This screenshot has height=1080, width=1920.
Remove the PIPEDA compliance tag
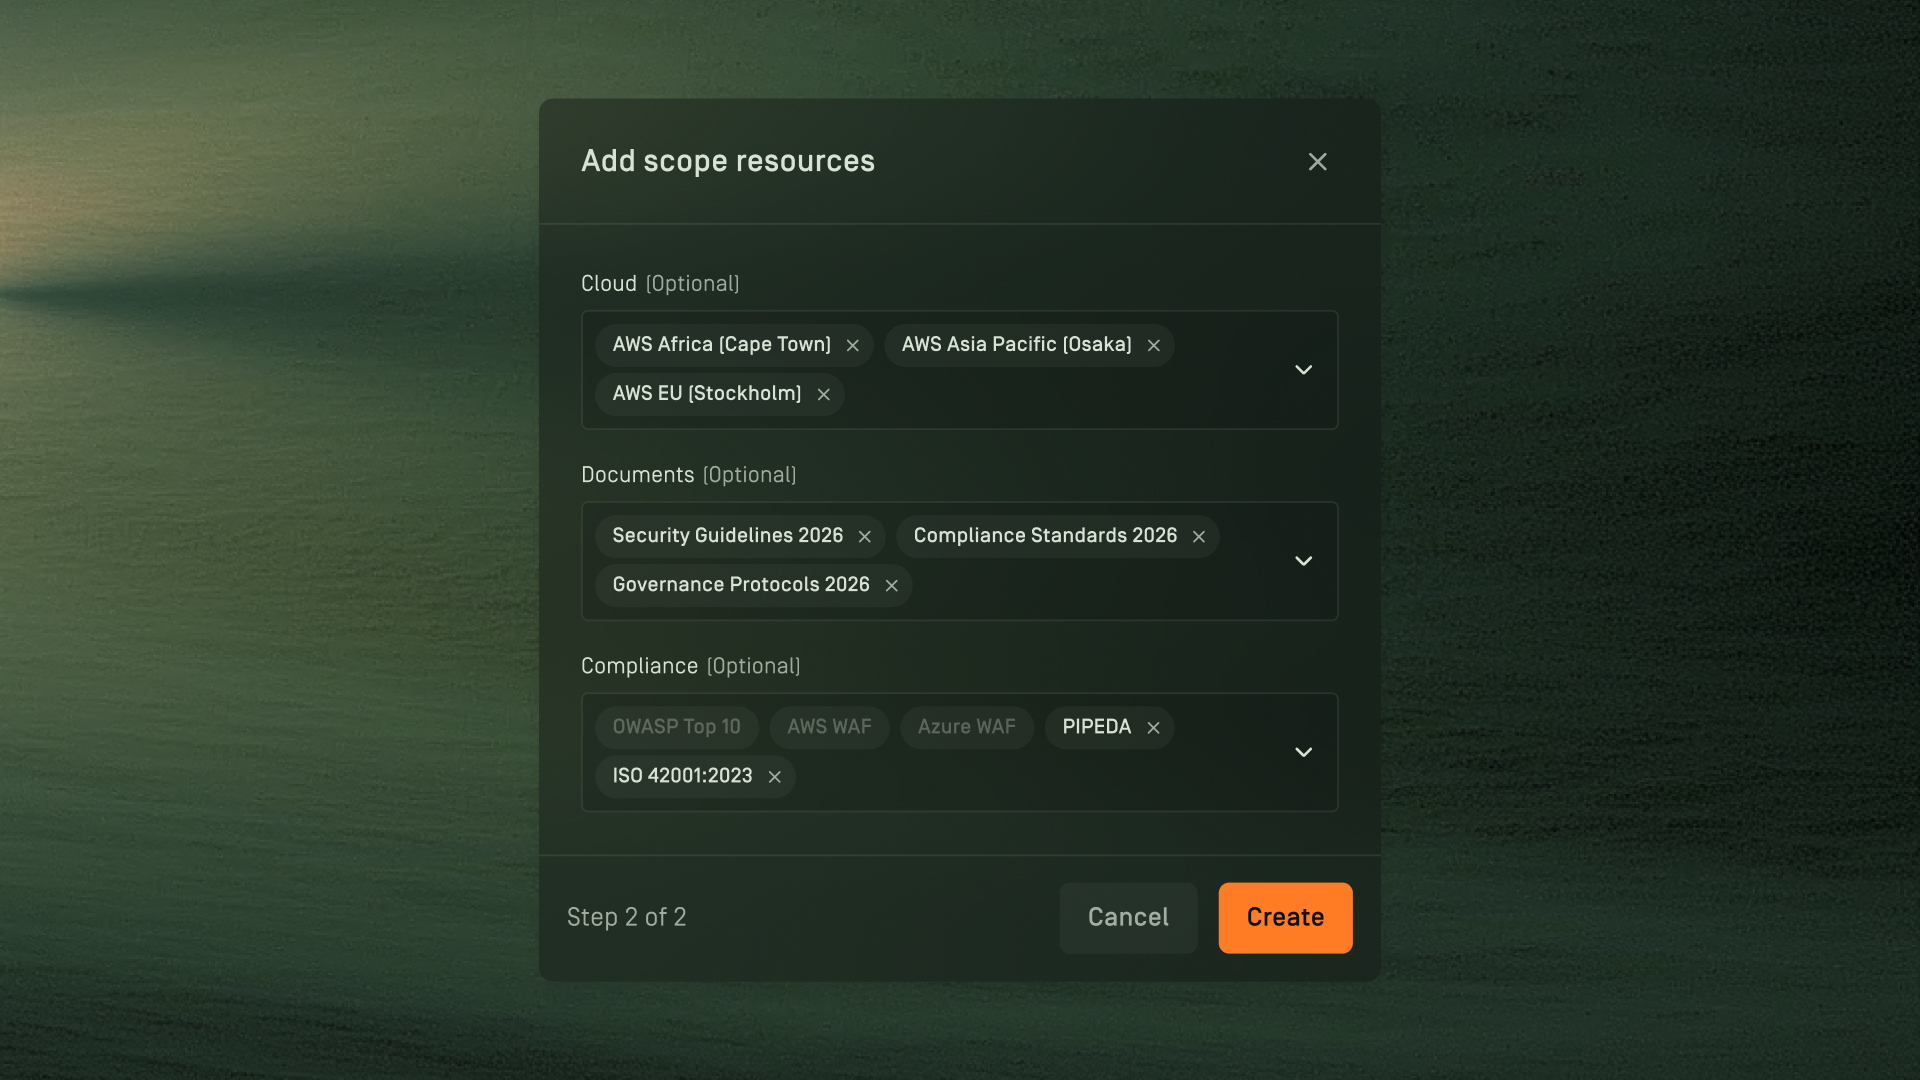pyautogui.click(x=1154, y=728)
